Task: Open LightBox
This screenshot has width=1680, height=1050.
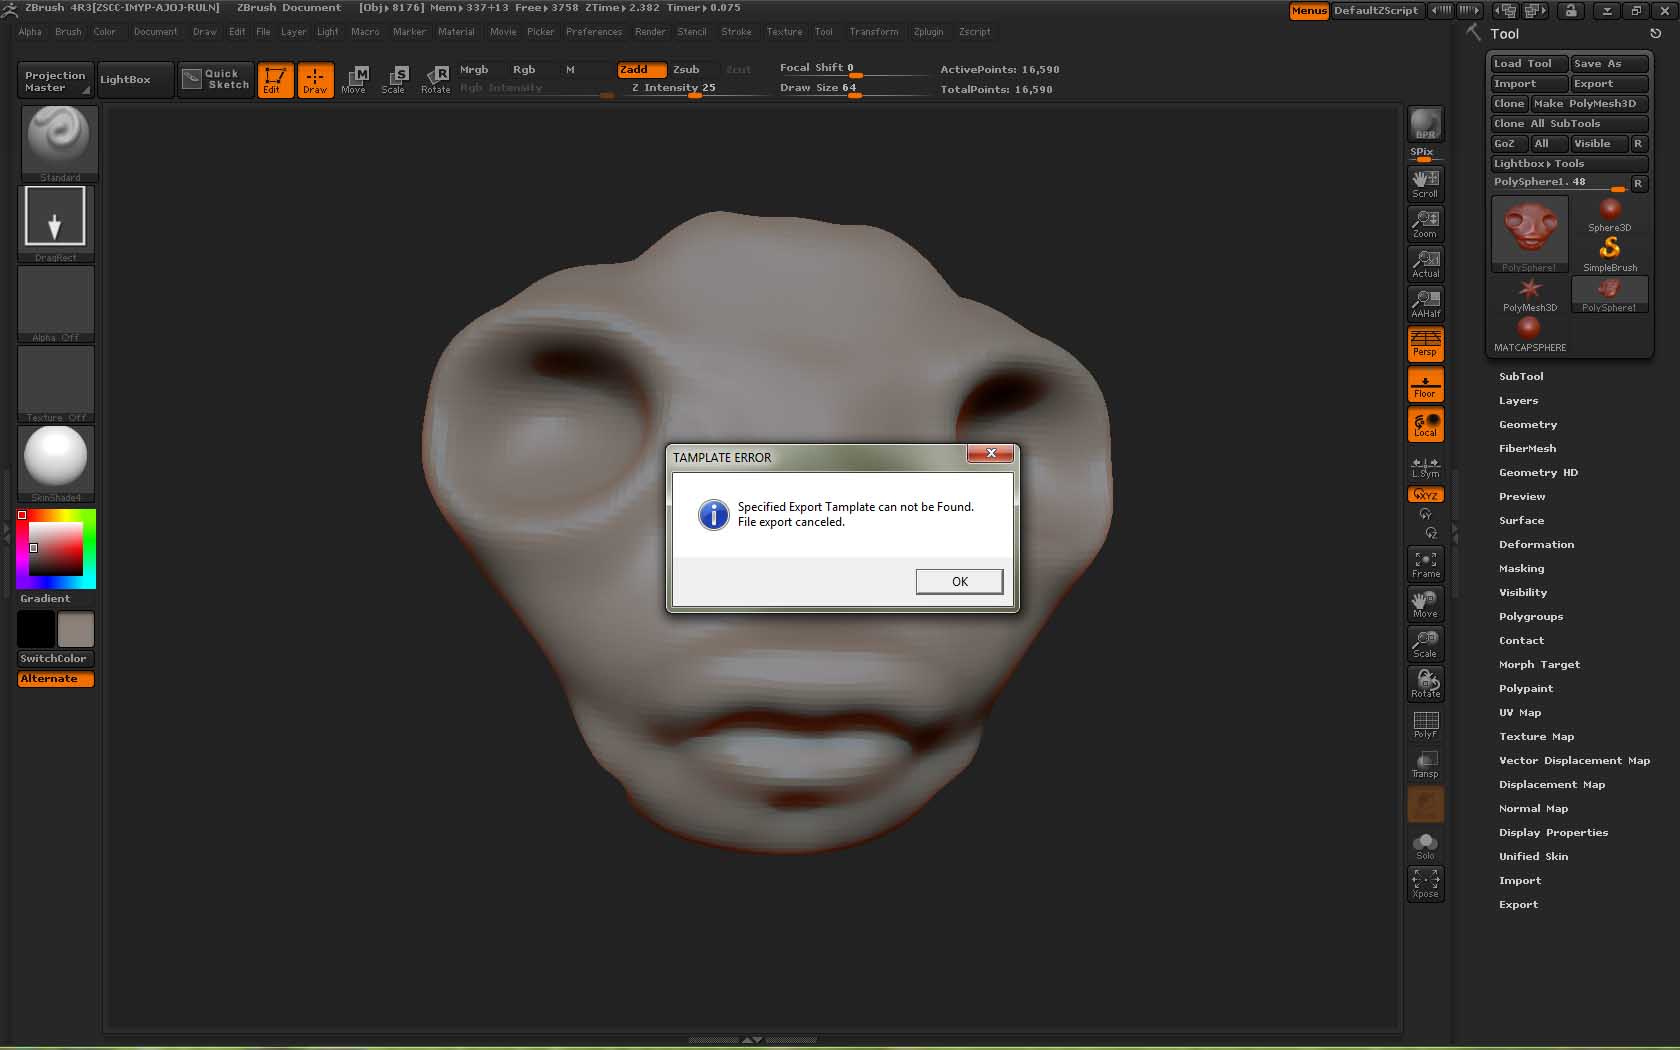Action: [136, 80]
